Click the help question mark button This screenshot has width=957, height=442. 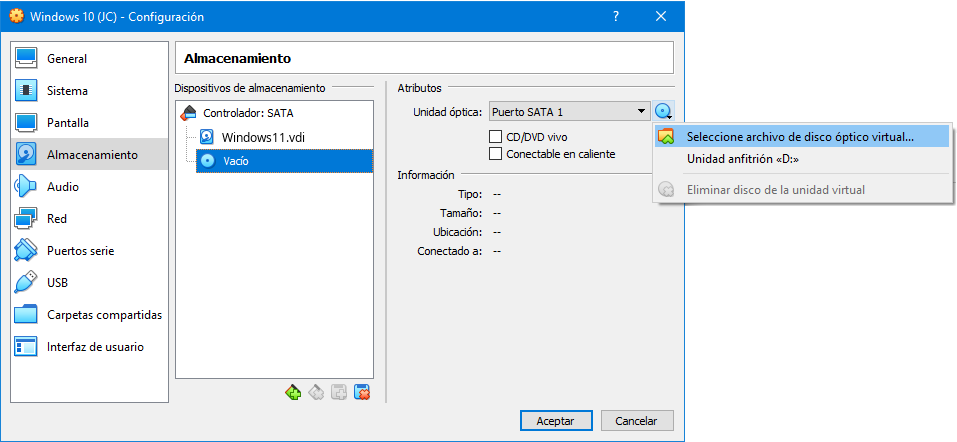(x=615, y=17)
